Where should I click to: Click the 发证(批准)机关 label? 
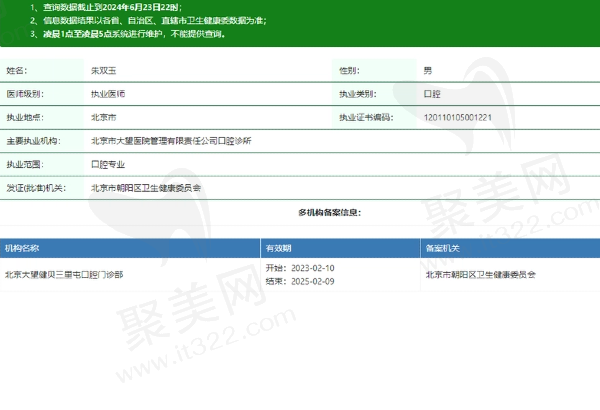click(36, 188)
